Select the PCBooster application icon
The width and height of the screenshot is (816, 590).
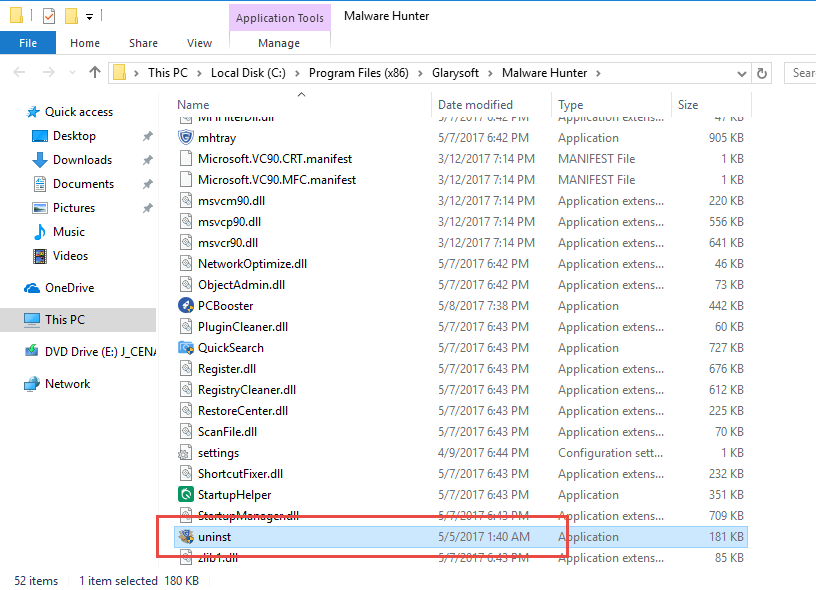(186, 305)
